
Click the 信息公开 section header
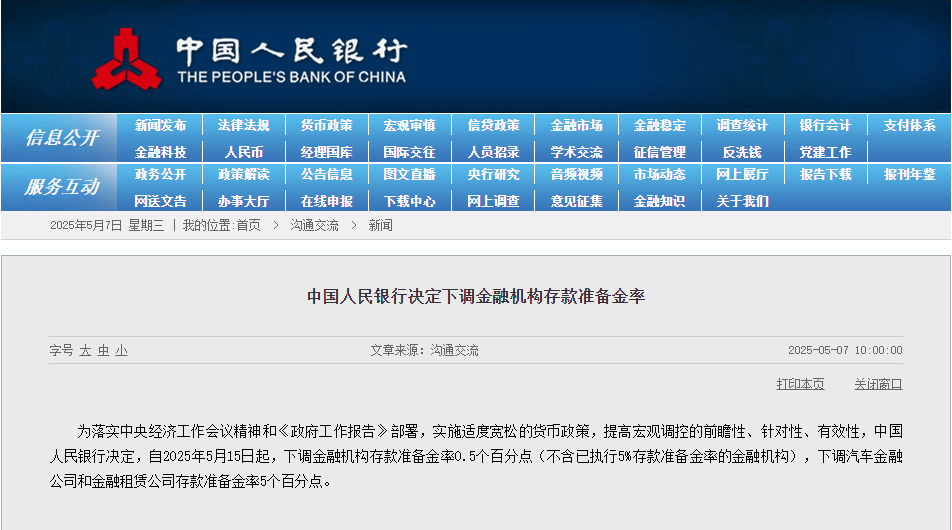click(61, 138)
